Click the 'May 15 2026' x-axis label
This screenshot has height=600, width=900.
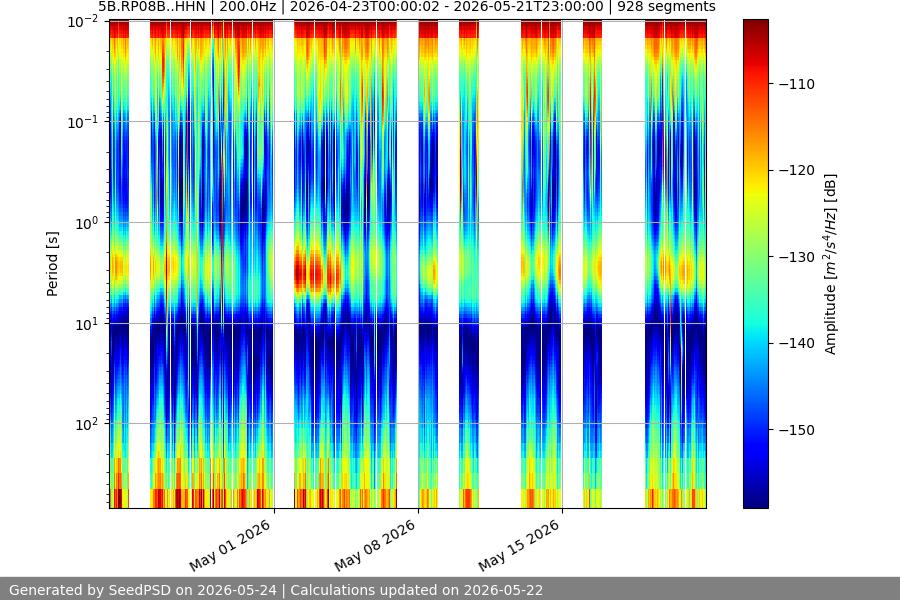(518, 545)
